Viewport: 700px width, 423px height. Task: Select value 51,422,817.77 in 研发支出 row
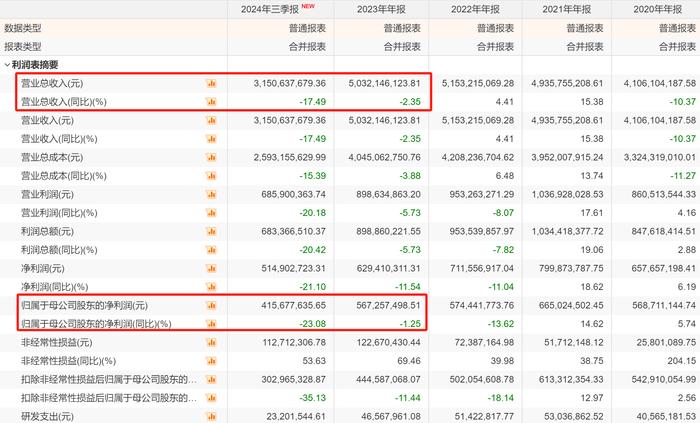pyautogui.click(x=484, y=417)
